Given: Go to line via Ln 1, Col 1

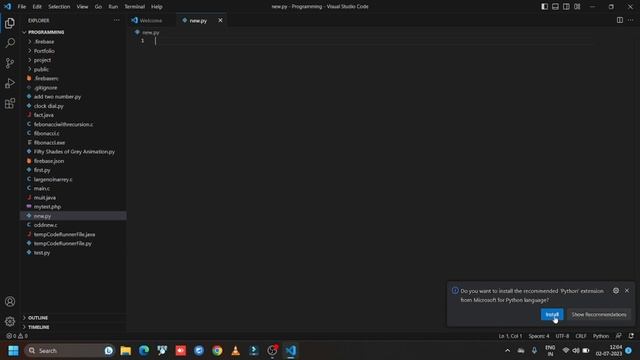Looking at the screenshot, I should click(x=510, y=336).
